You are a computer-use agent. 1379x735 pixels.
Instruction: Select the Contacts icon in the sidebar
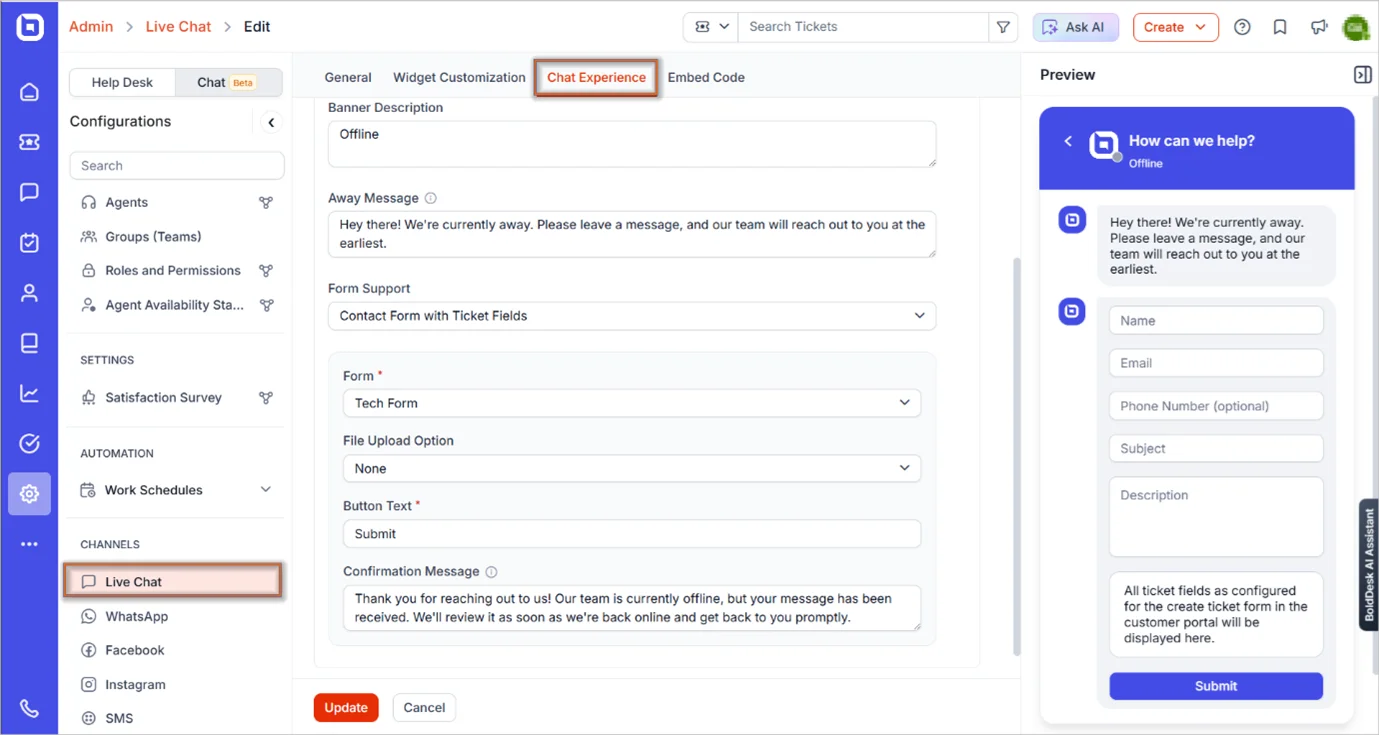(28, 292)
